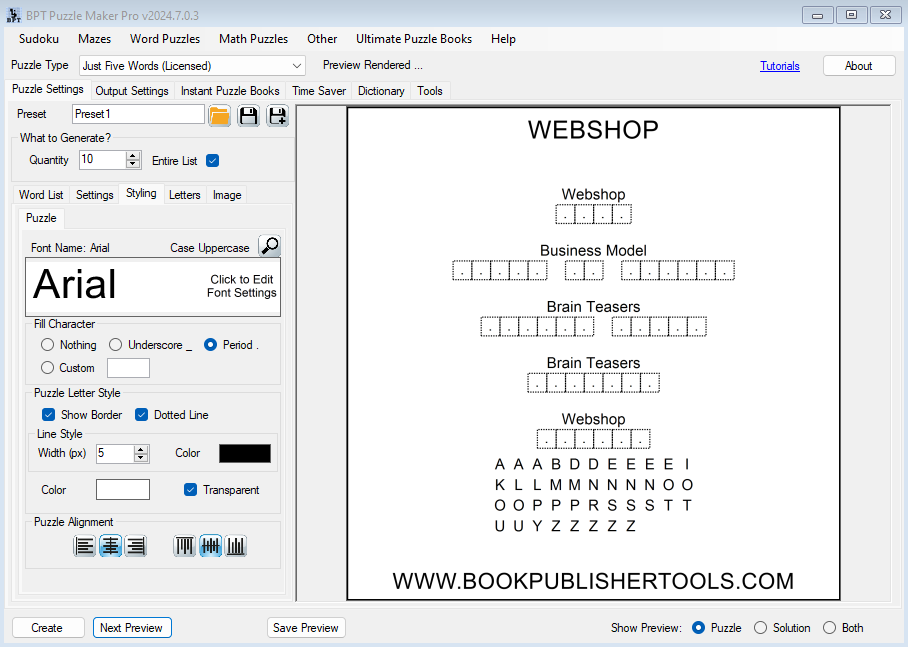Open the Word Puzzles menu
The image size is (908, 647).
[x=164, y=39]
